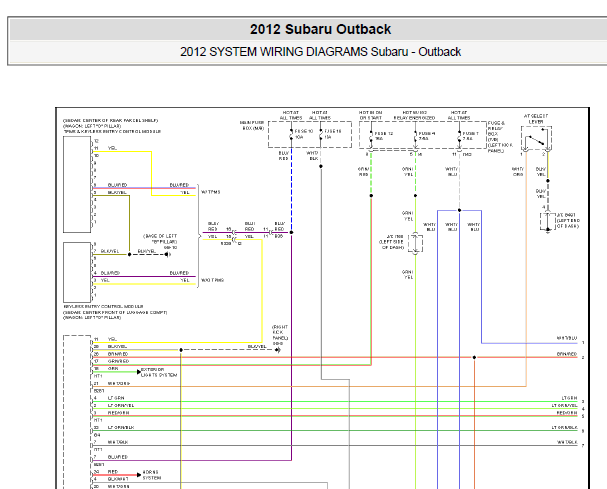Select the "WHT/BLK" label at right-edge terminal 7
The width and height of the screenshot is (607, 489).
point(567,442)
